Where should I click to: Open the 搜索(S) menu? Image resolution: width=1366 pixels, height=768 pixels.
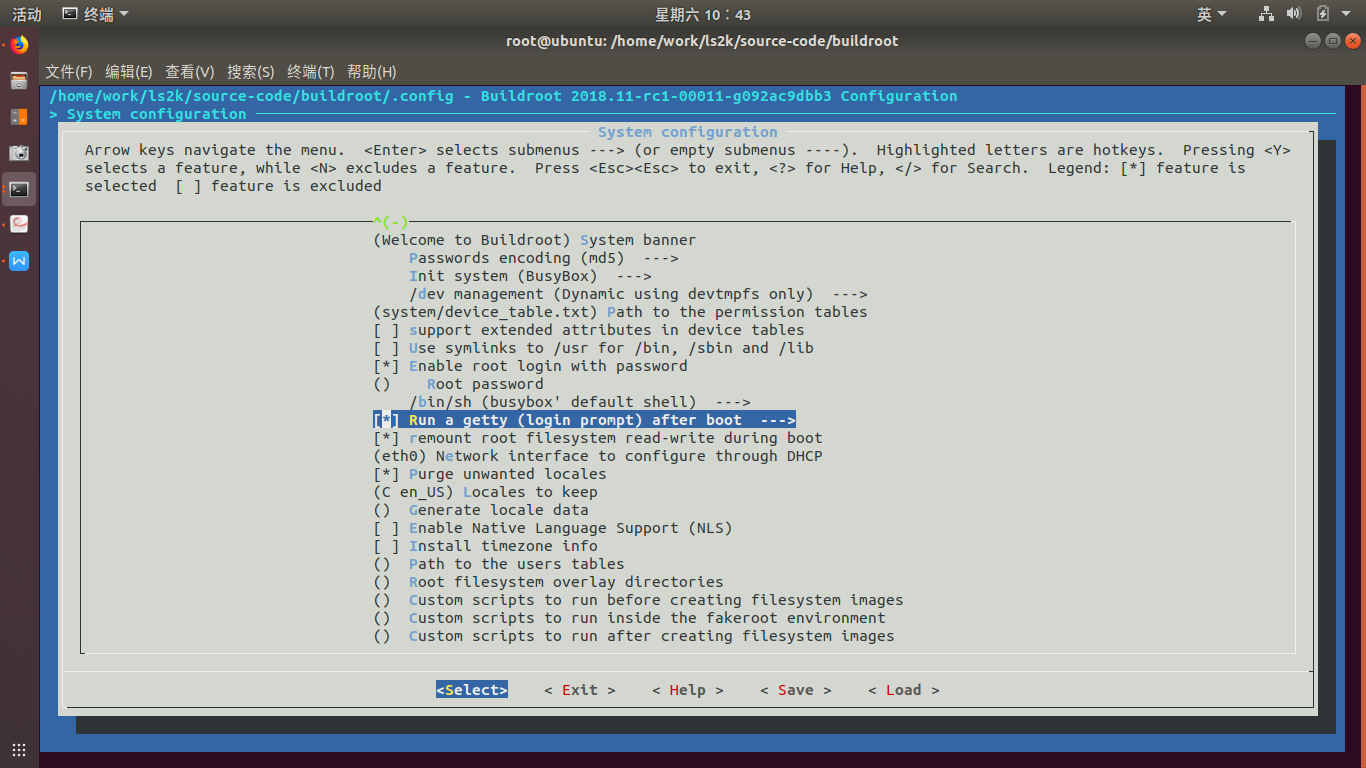point(251,72)
